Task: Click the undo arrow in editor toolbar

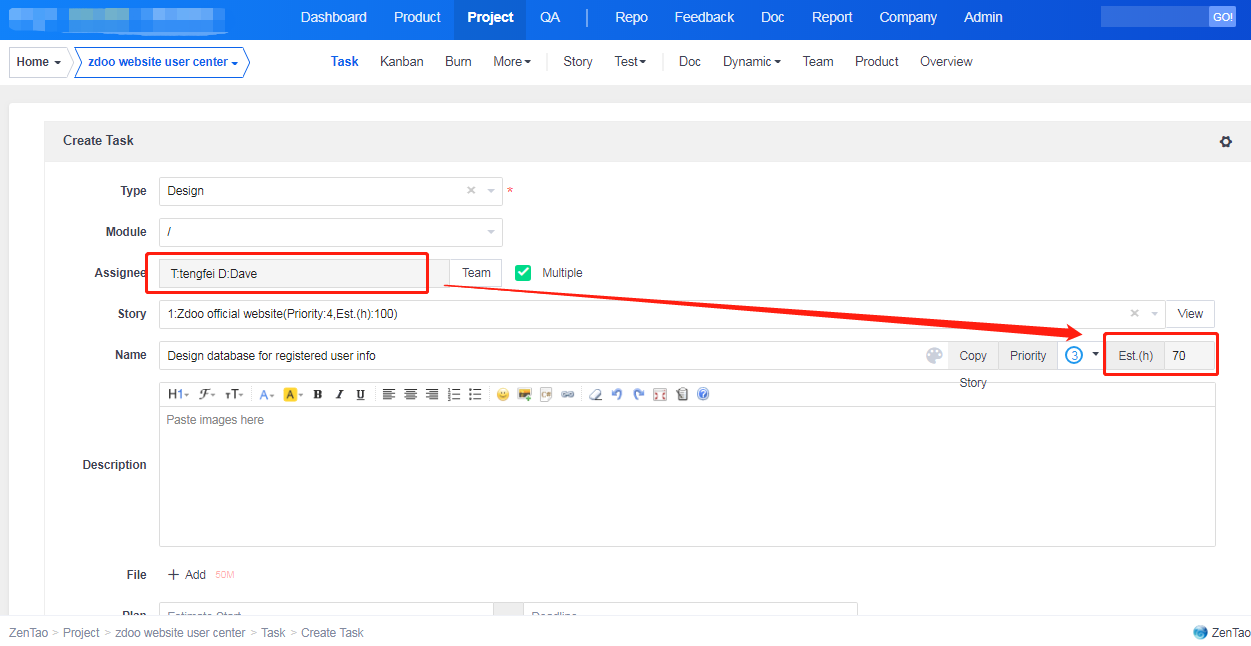Action: click(616, 394)
